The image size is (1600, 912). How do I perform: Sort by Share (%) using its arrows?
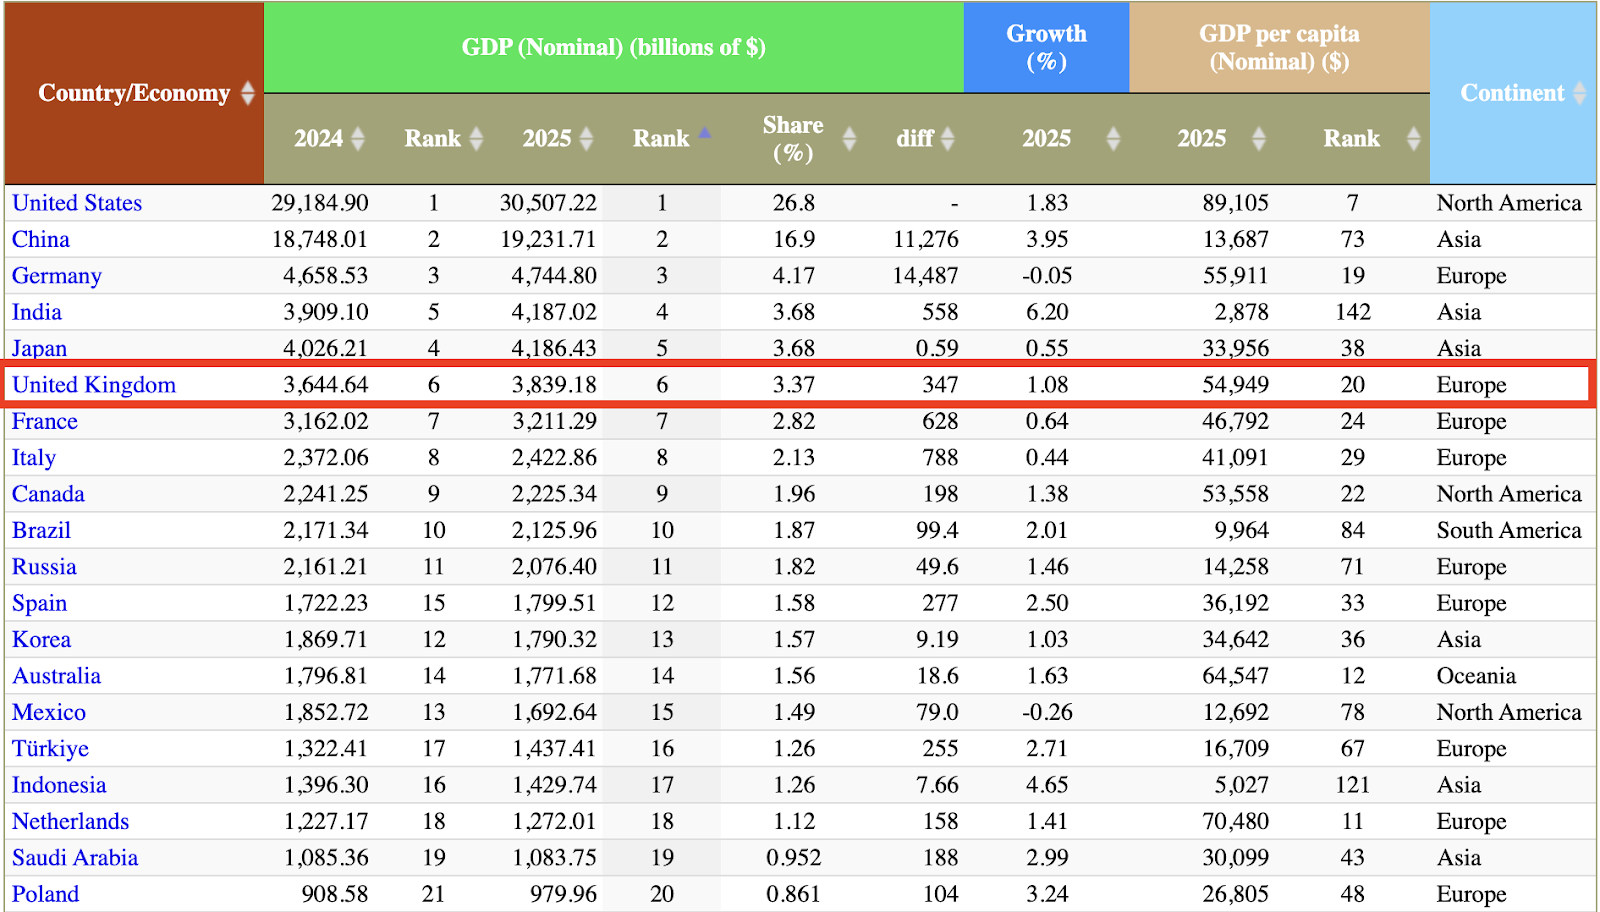point(849,139)
